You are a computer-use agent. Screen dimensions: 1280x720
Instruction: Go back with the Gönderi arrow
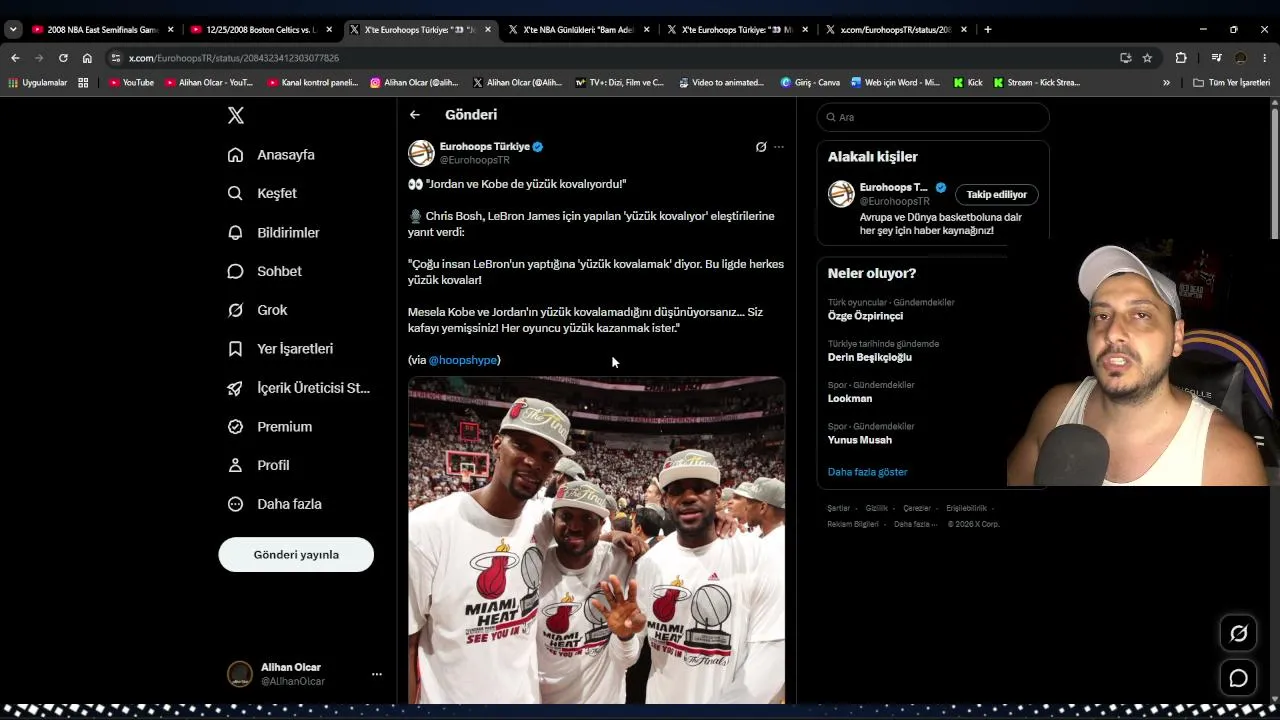pyautogui.click(x=414, y=115)
